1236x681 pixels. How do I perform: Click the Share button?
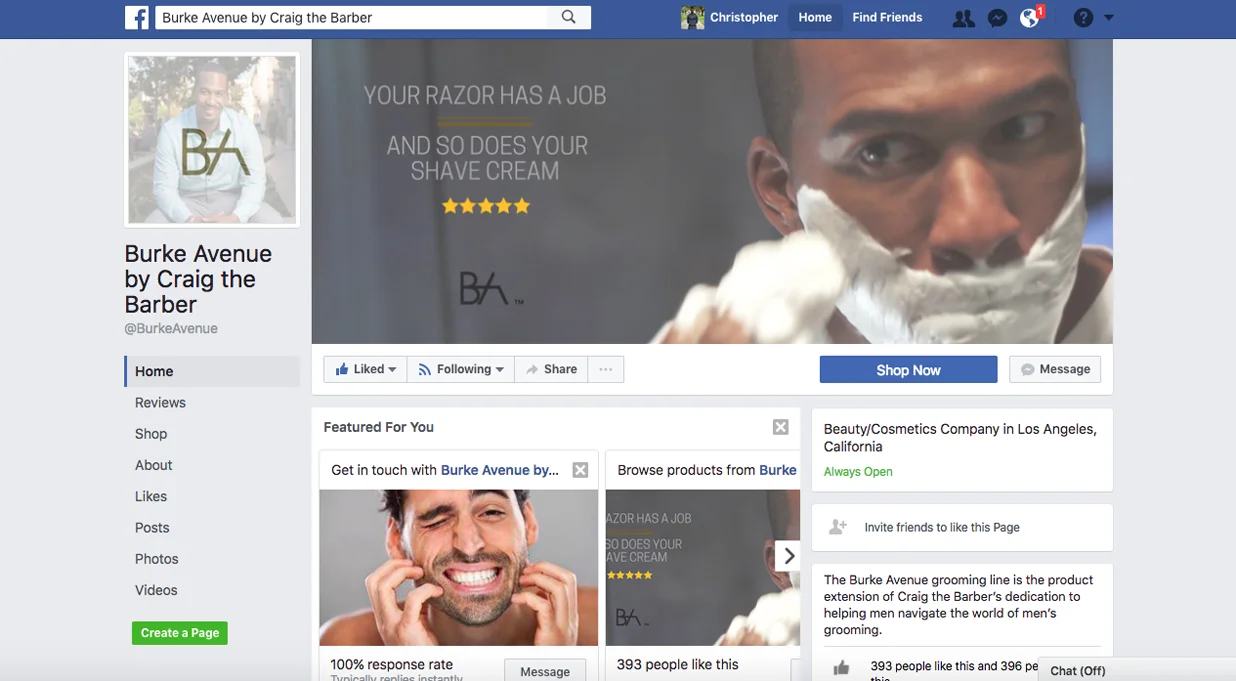pyautogui.click(x=551, y=369)
